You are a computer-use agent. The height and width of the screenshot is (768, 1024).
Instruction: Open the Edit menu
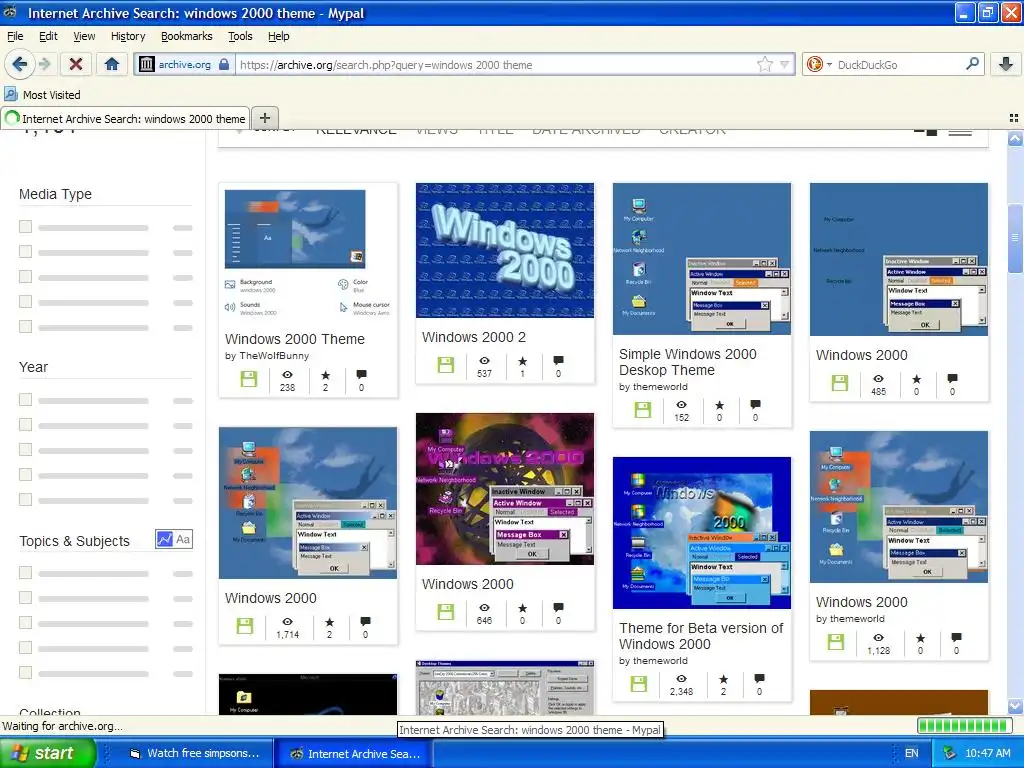click(x=48, y=36)
